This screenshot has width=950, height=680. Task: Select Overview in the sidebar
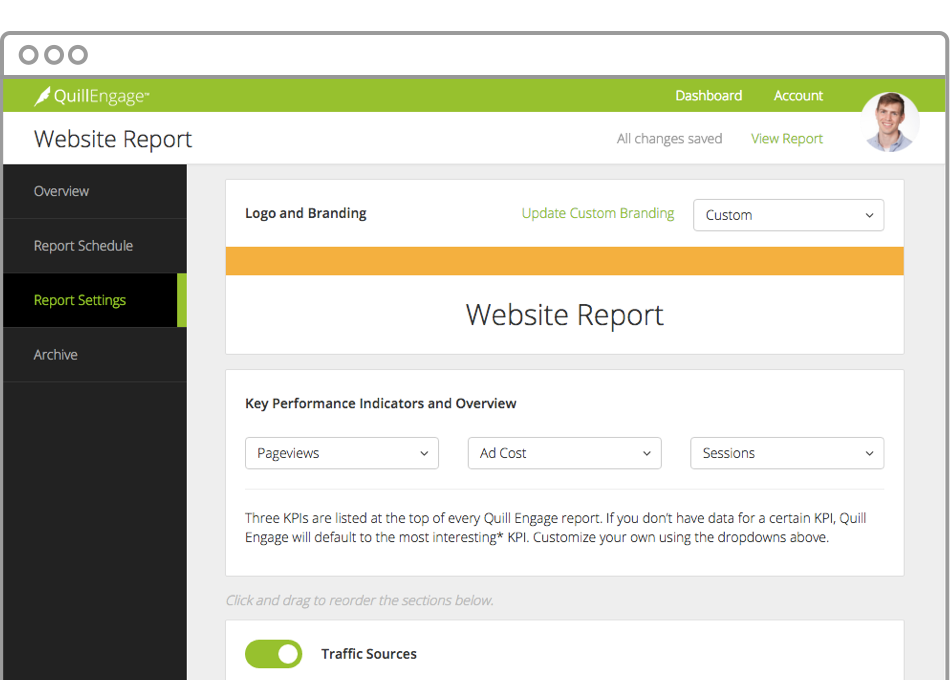click(x=95, y=191)
